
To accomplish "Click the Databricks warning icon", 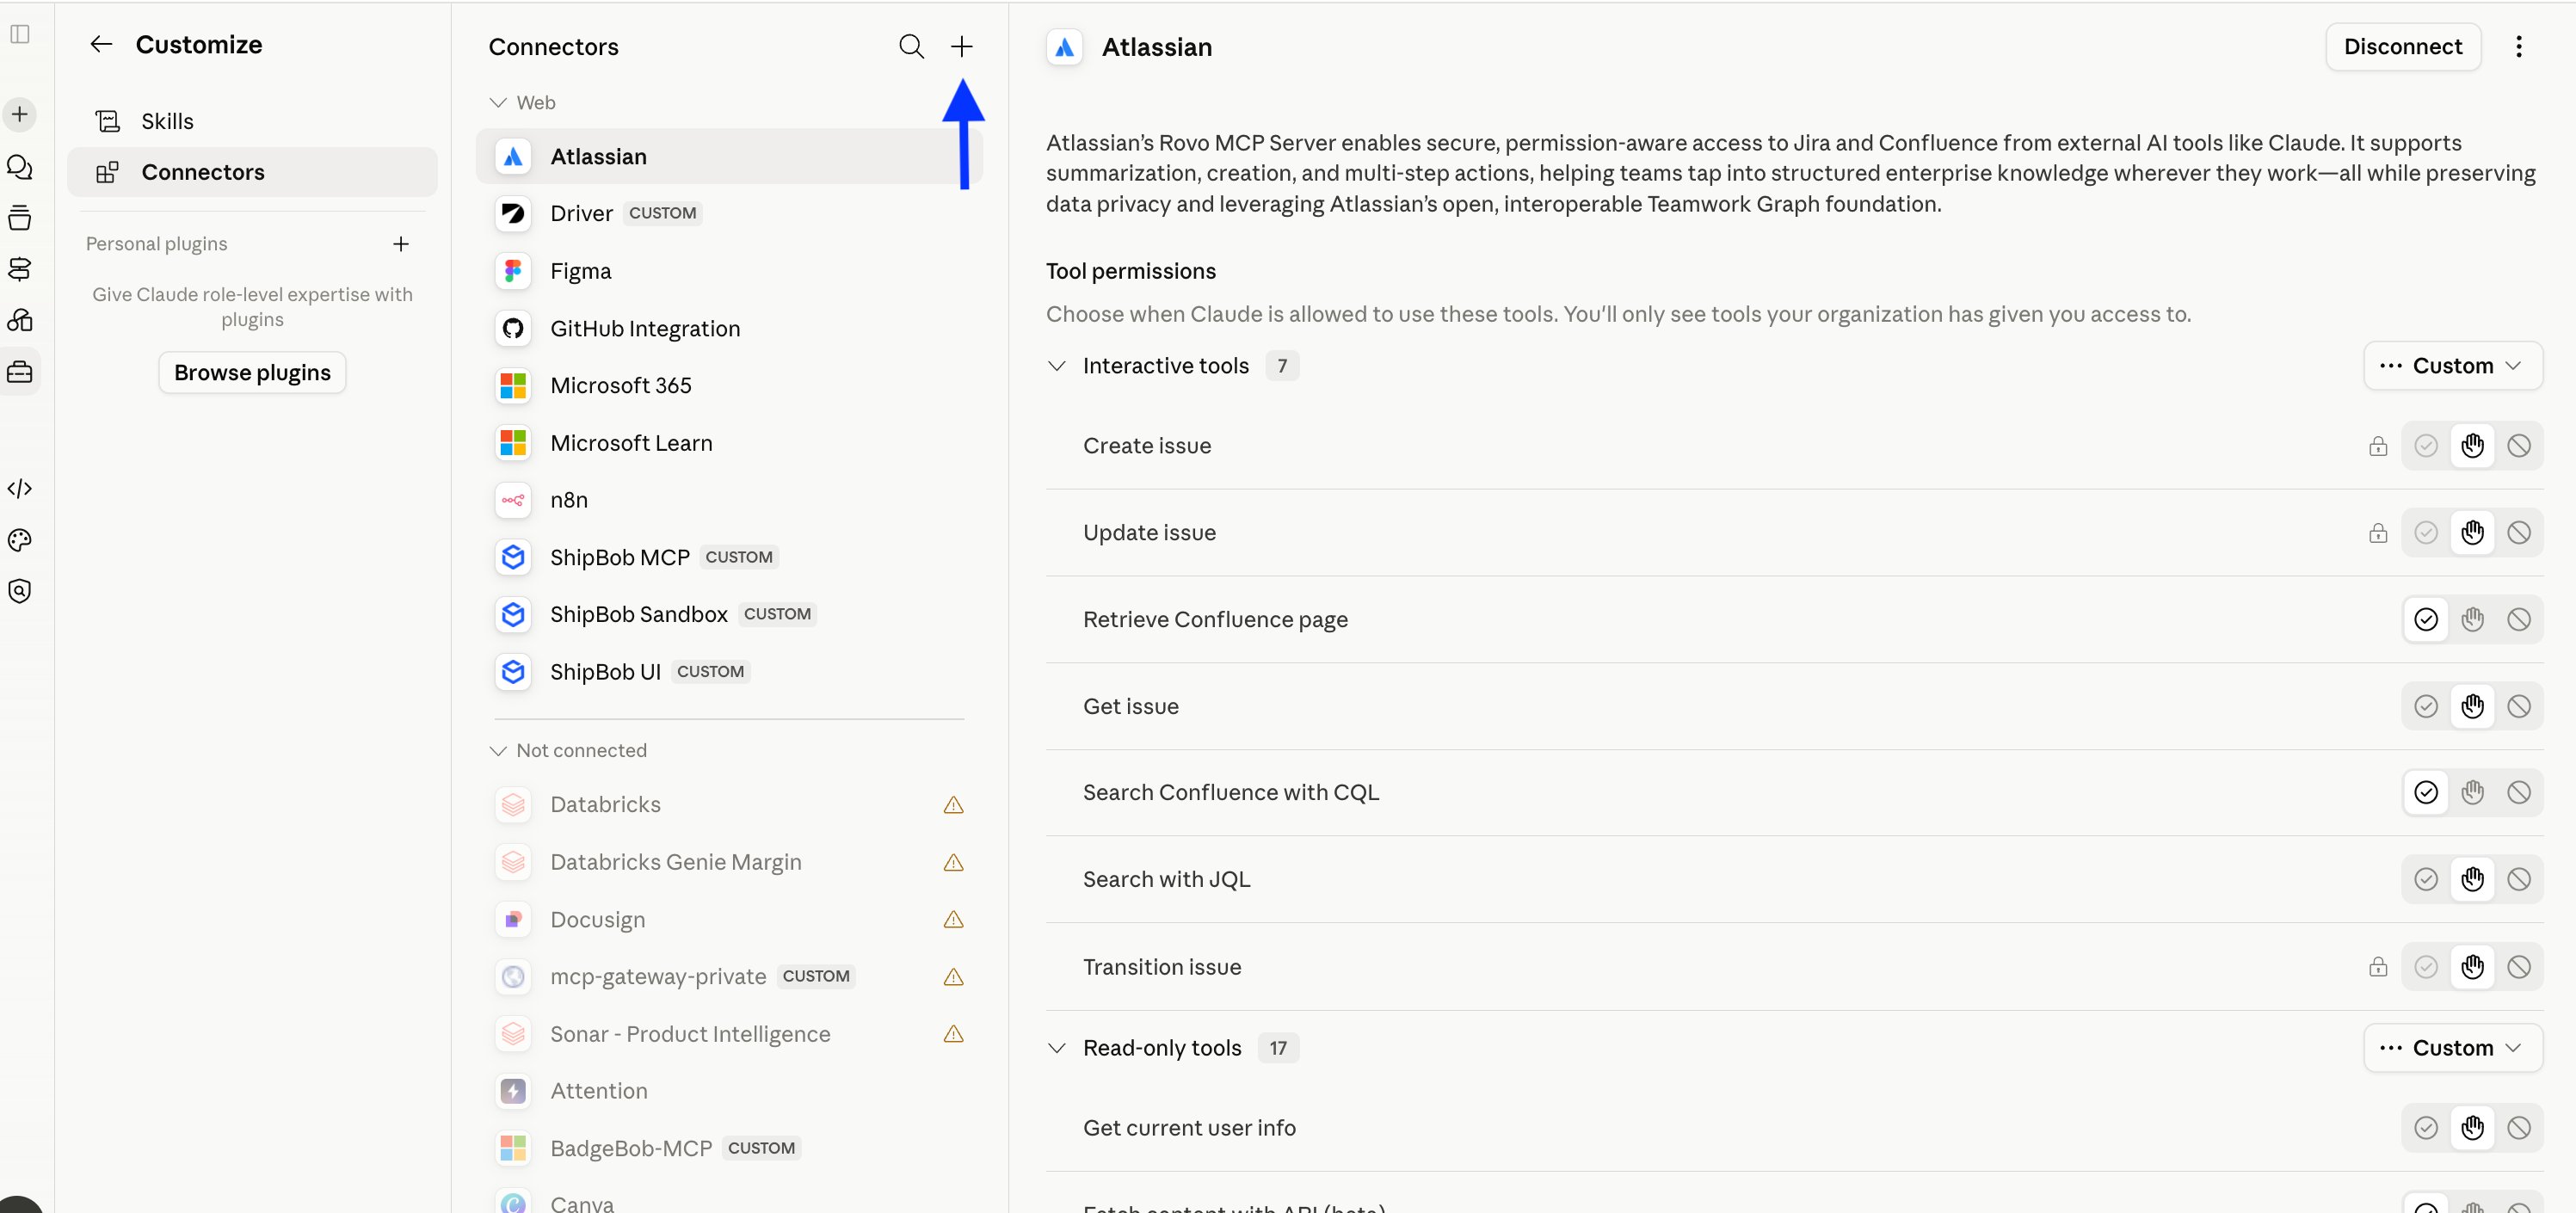I will [954, 805].
